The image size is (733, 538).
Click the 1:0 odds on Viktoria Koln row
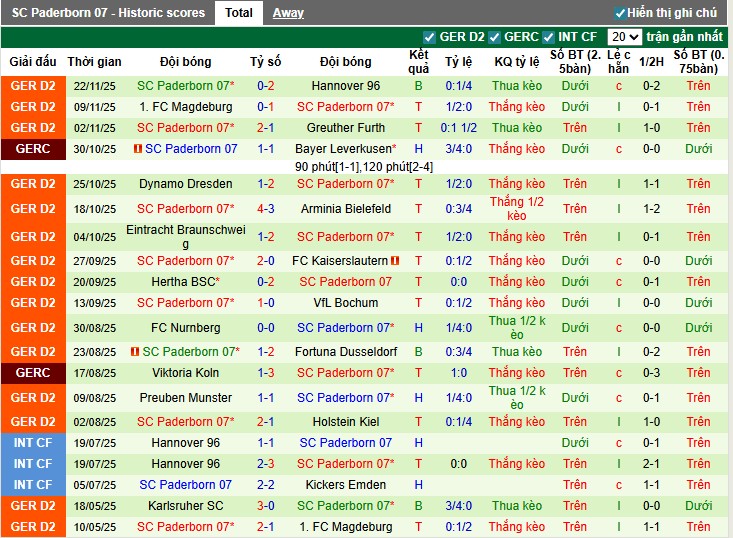[459, 373]
